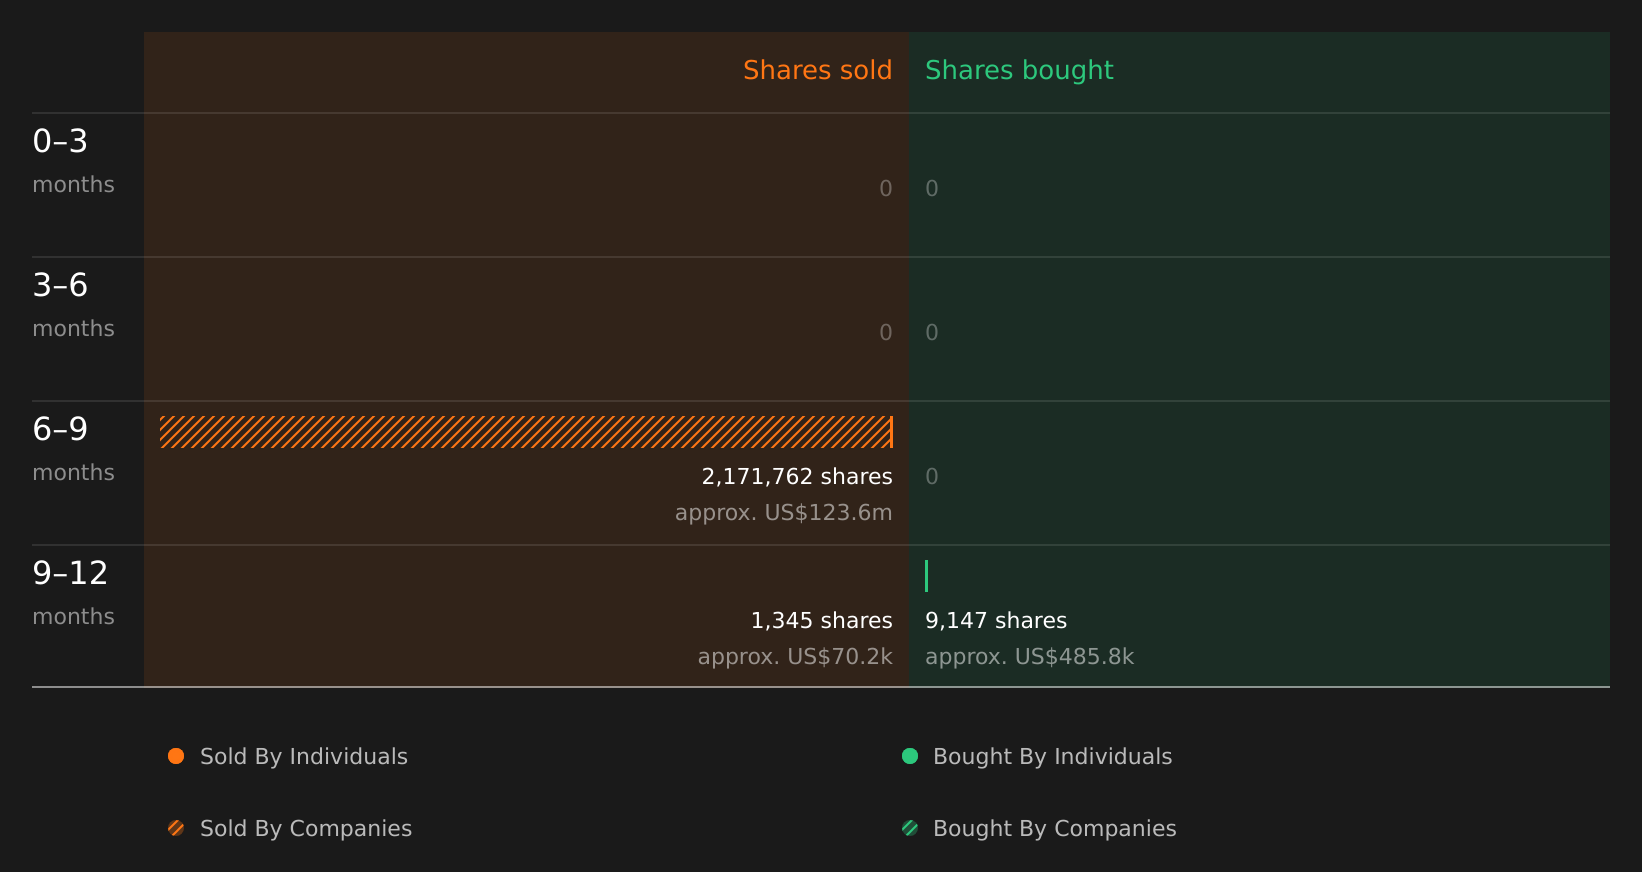Click the striped Sold By Companies legend icon
Screen dimensions: 1642x872
(176, 828)
